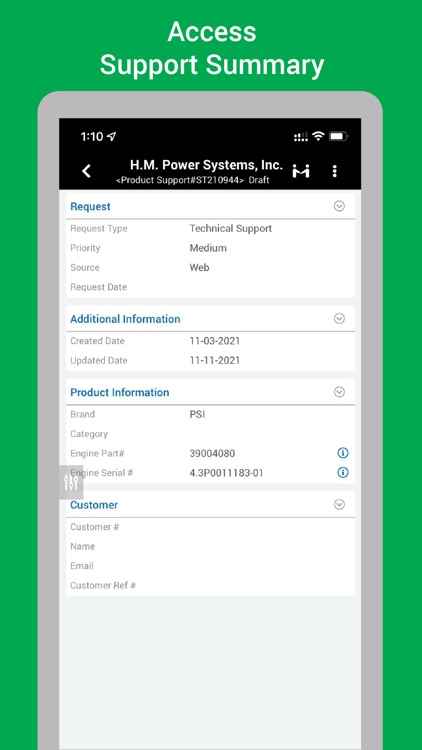This screenshot has height=750, width=422.
Task: Collapse the Request section
Action: point(339,206)
